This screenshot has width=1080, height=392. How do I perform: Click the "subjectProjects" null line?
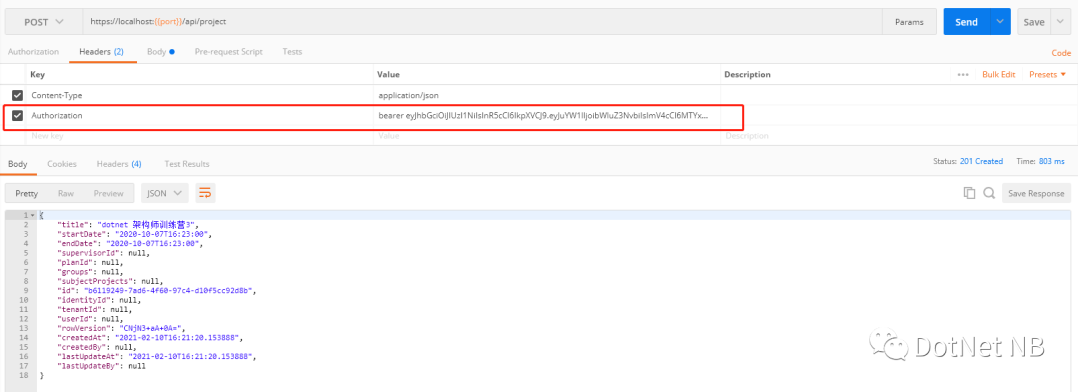pos(110,281)
